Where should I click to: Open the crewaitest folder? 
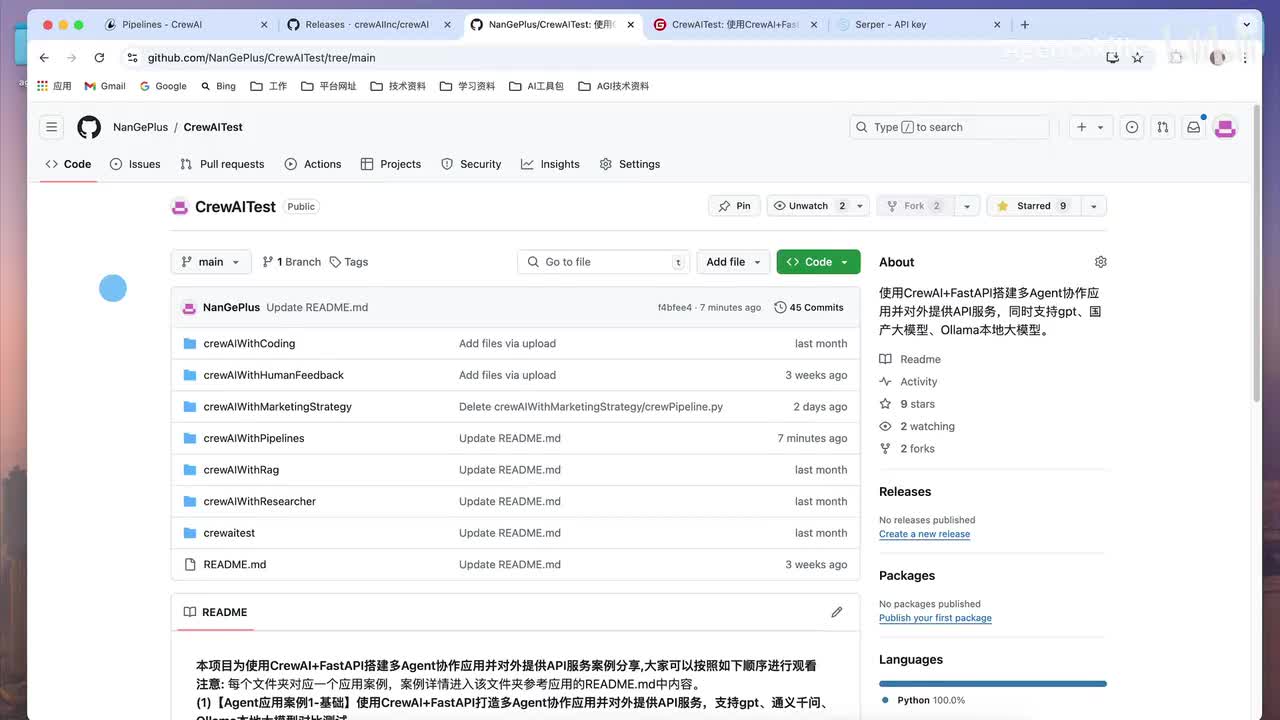(229, 533)
